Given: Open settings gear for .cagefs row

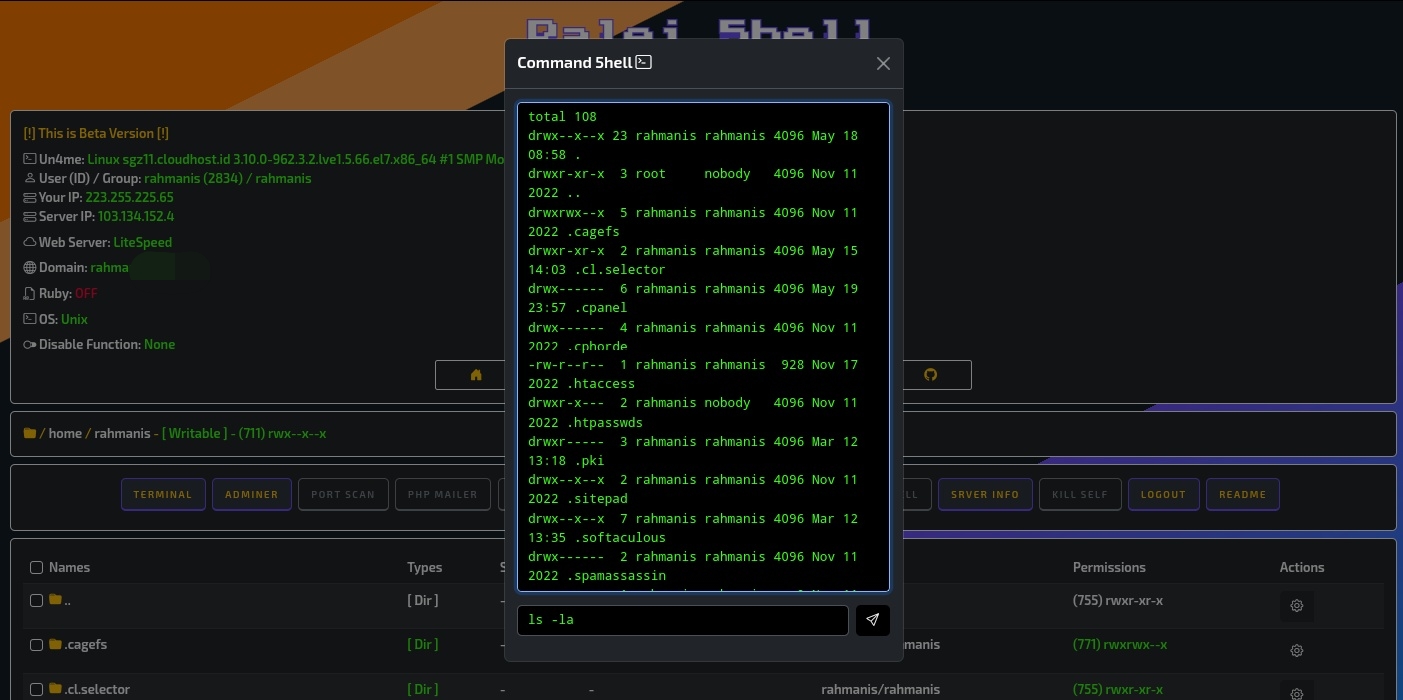Looking at the screenshot, I should coord(1297,650).
